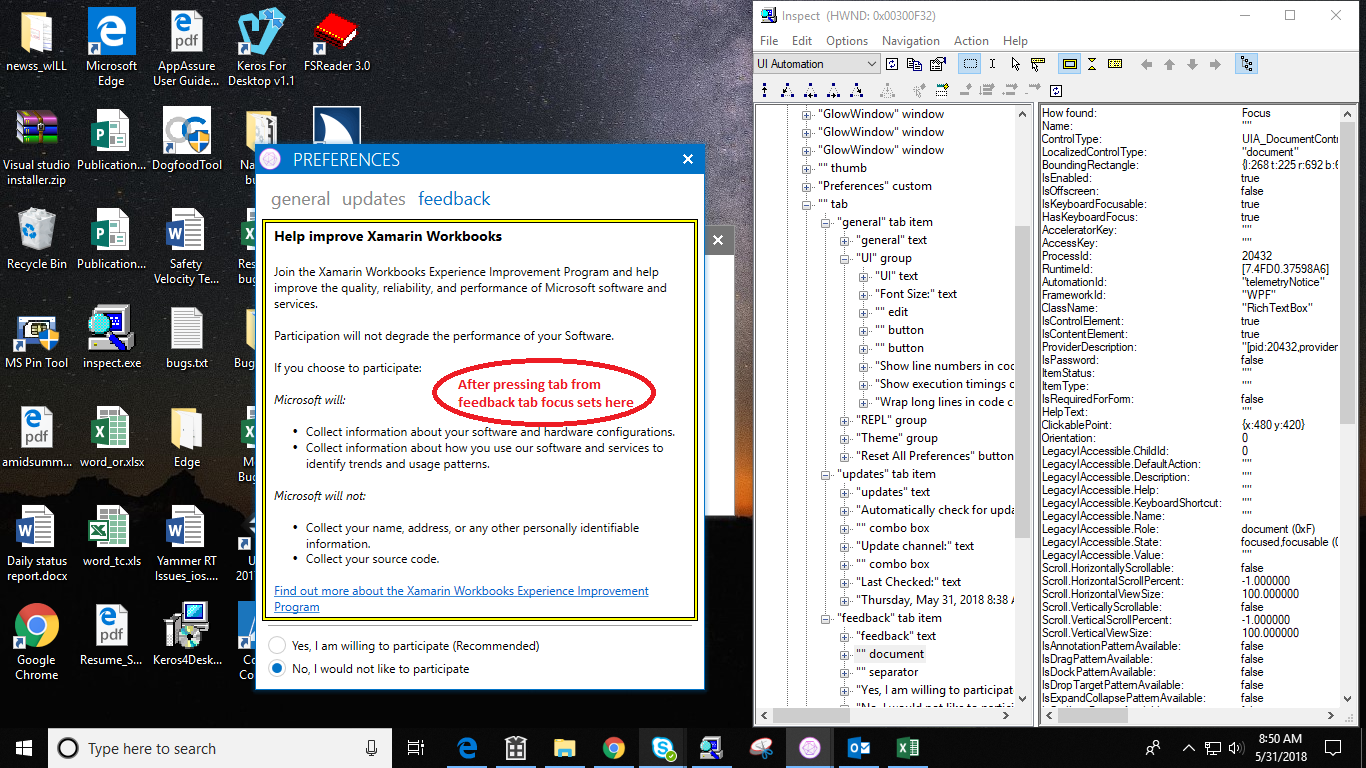Toggle the UI Automation tree view icon

click(1247, 63)
